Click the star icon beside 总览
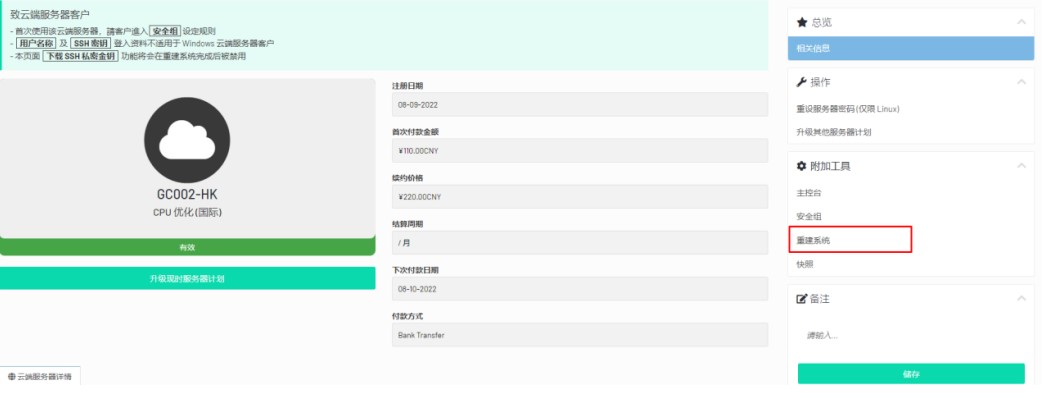This screenshot has width=1043, height=410. click(802, 22)
